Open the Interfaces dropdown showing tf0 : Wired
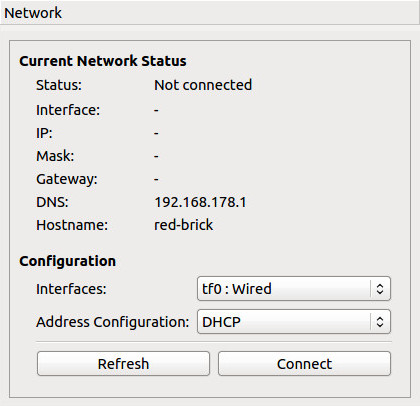 294,289
